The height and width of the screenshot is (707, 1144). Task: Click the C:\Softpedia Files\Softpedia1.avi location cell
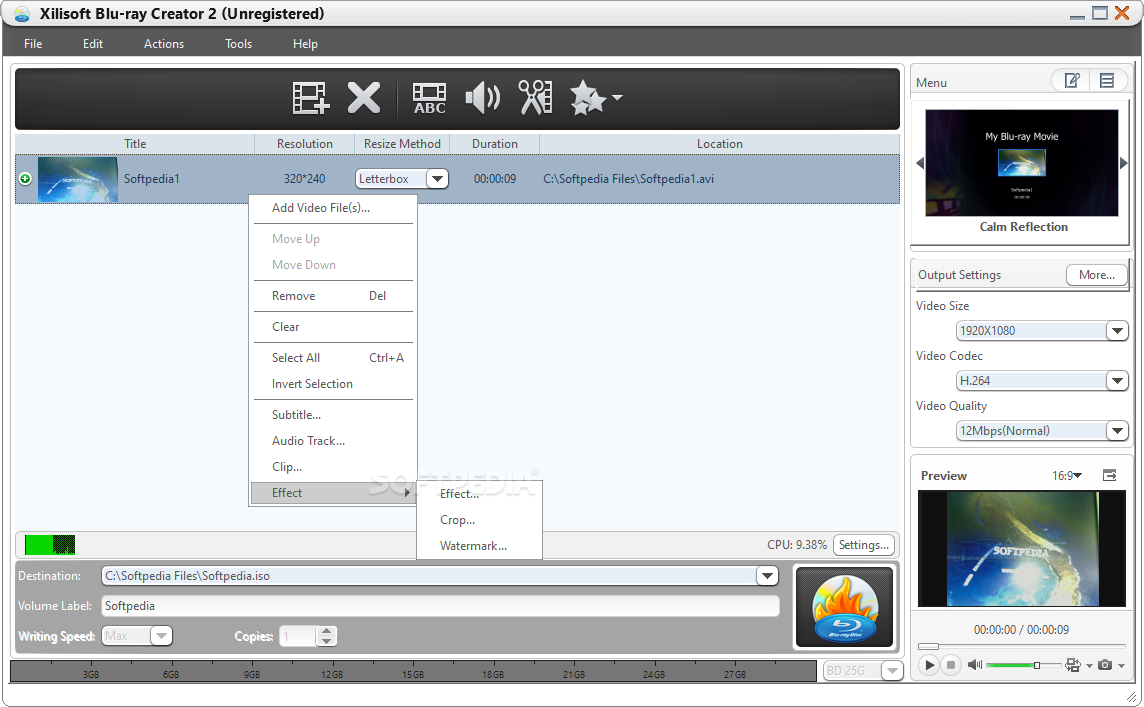[628, 179]
